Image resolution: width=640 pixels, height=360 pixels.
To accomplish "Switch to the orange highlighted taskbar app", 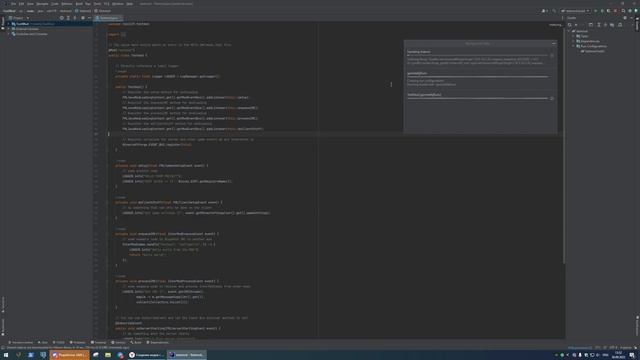I will click(x=69, y=355).
